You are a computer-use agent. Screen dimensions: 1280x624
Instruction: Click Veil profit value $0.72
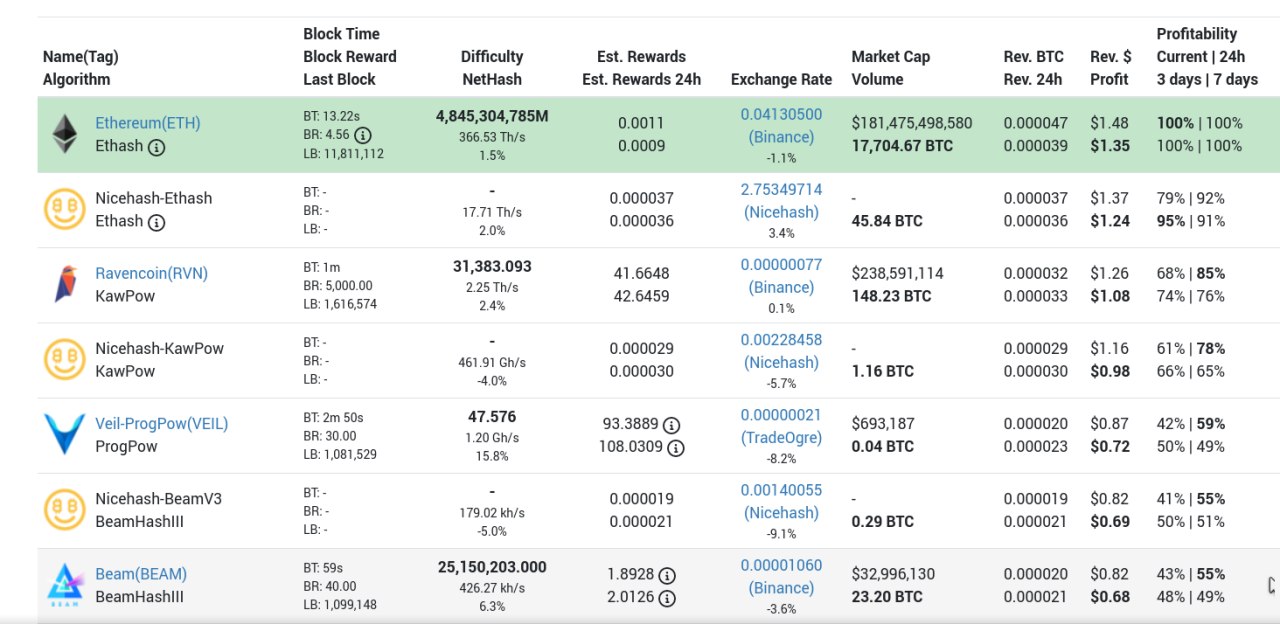pos(1110,446)
